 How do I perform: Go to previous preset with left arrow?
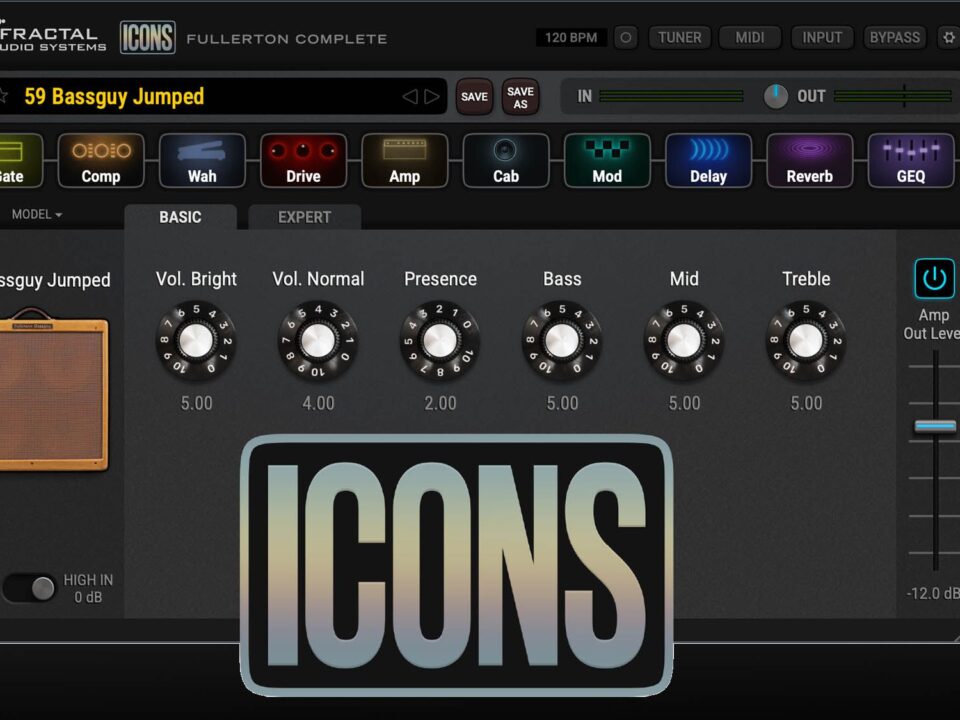[x=409, y=97]
